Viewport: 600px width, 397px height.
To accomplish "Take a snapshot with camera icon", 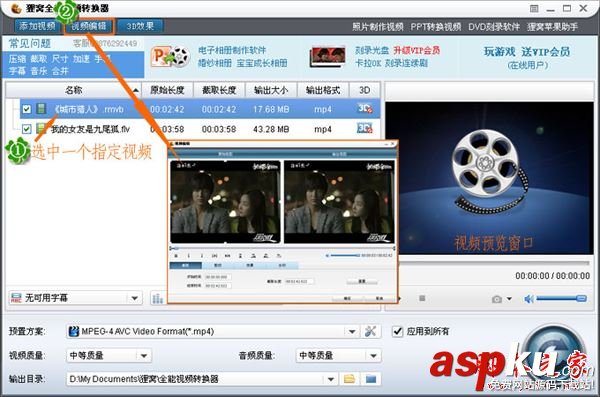I will (497, 299).
